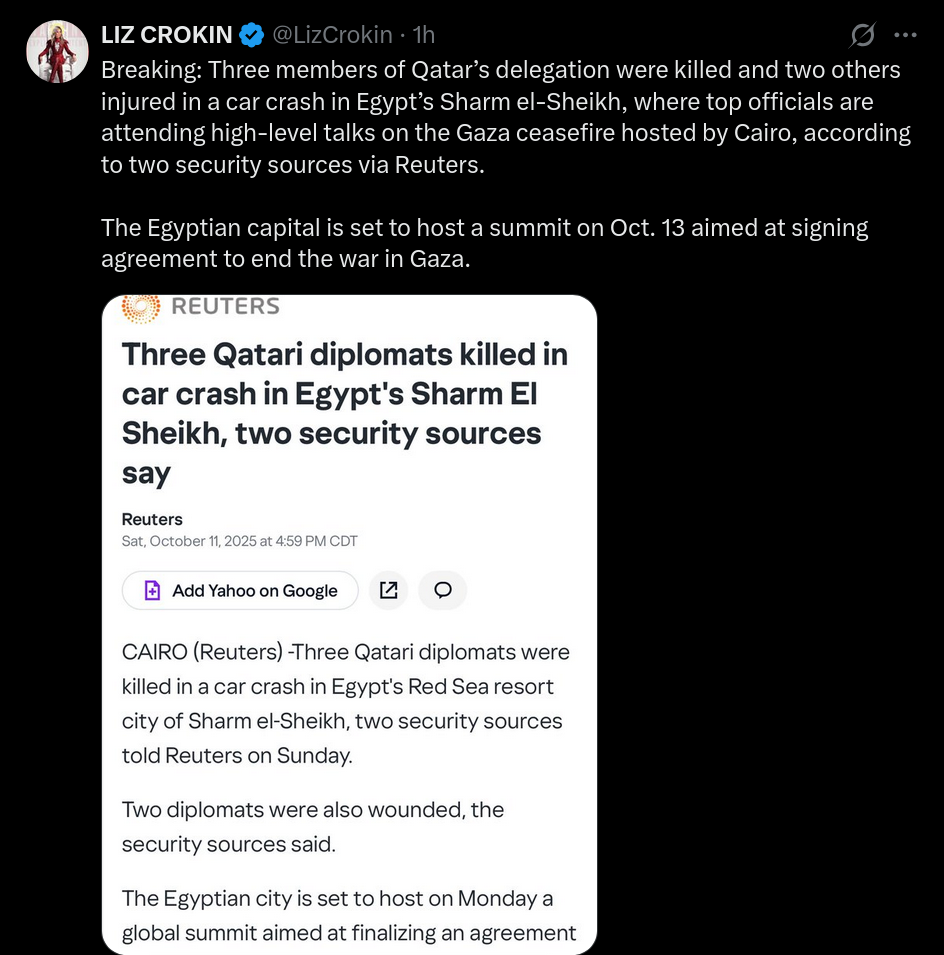Open Liz Crokin's profile avatar
The height and width of the screenshot is (955, 944).
pyautogui.click(x=57, y=51)
